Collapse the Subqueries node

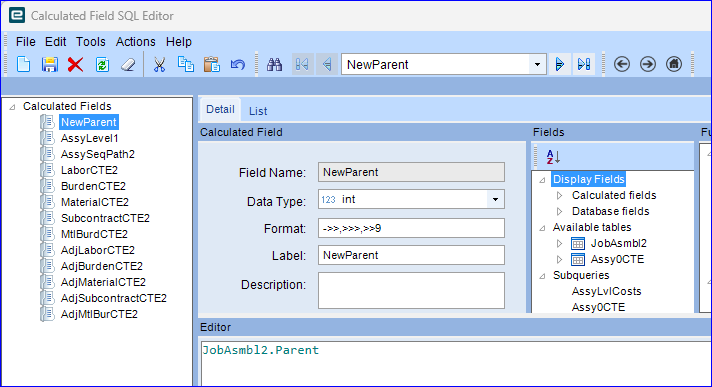542,276
